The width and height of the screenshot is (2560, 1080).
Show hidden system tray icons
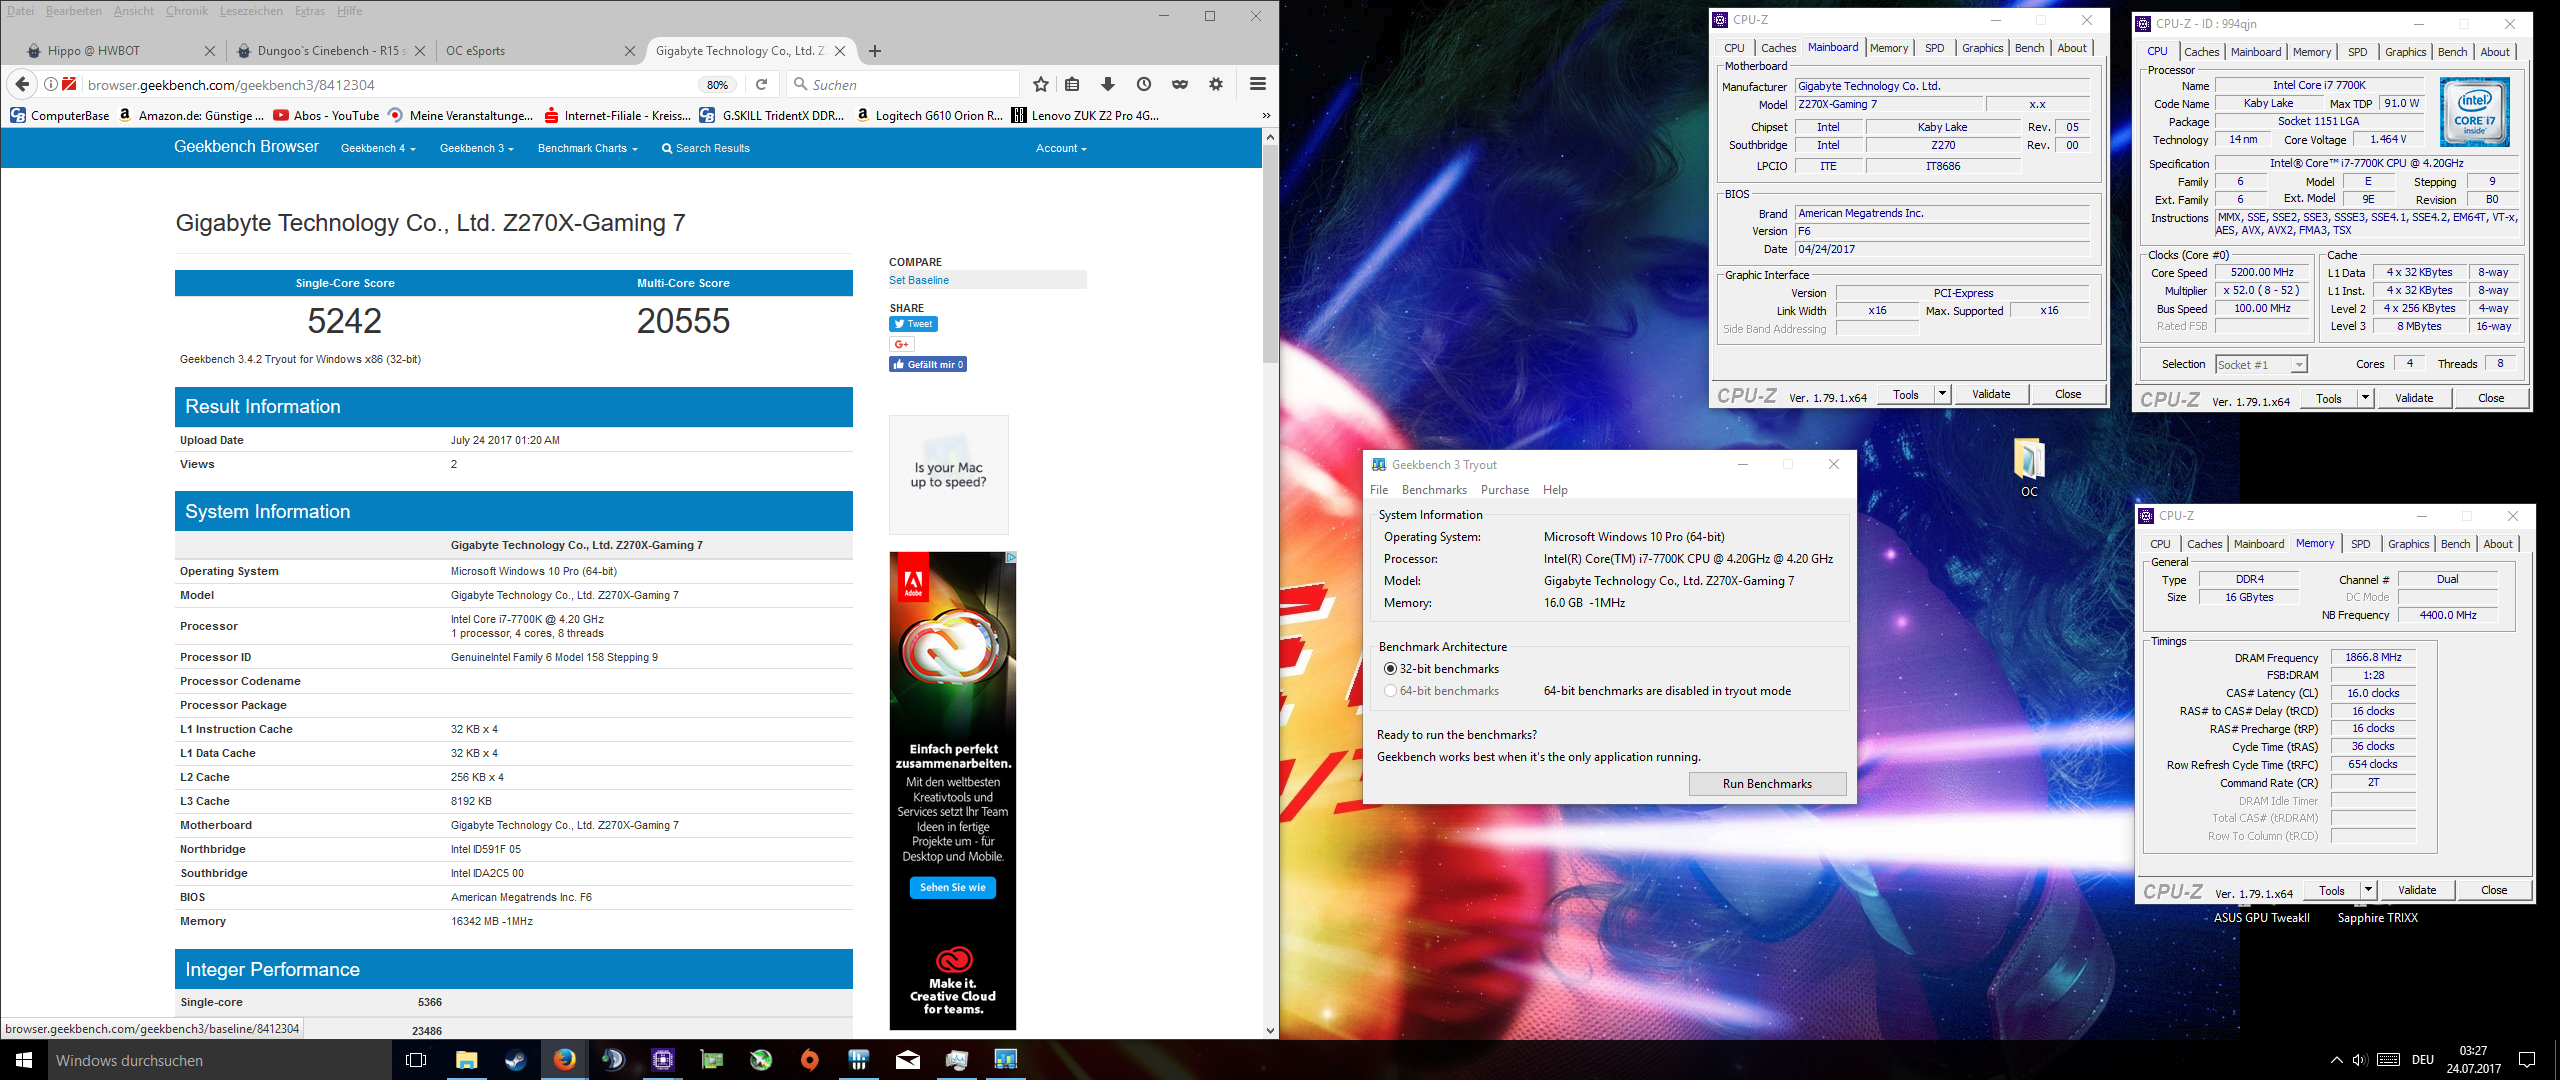click(x=2336, y=1060)
